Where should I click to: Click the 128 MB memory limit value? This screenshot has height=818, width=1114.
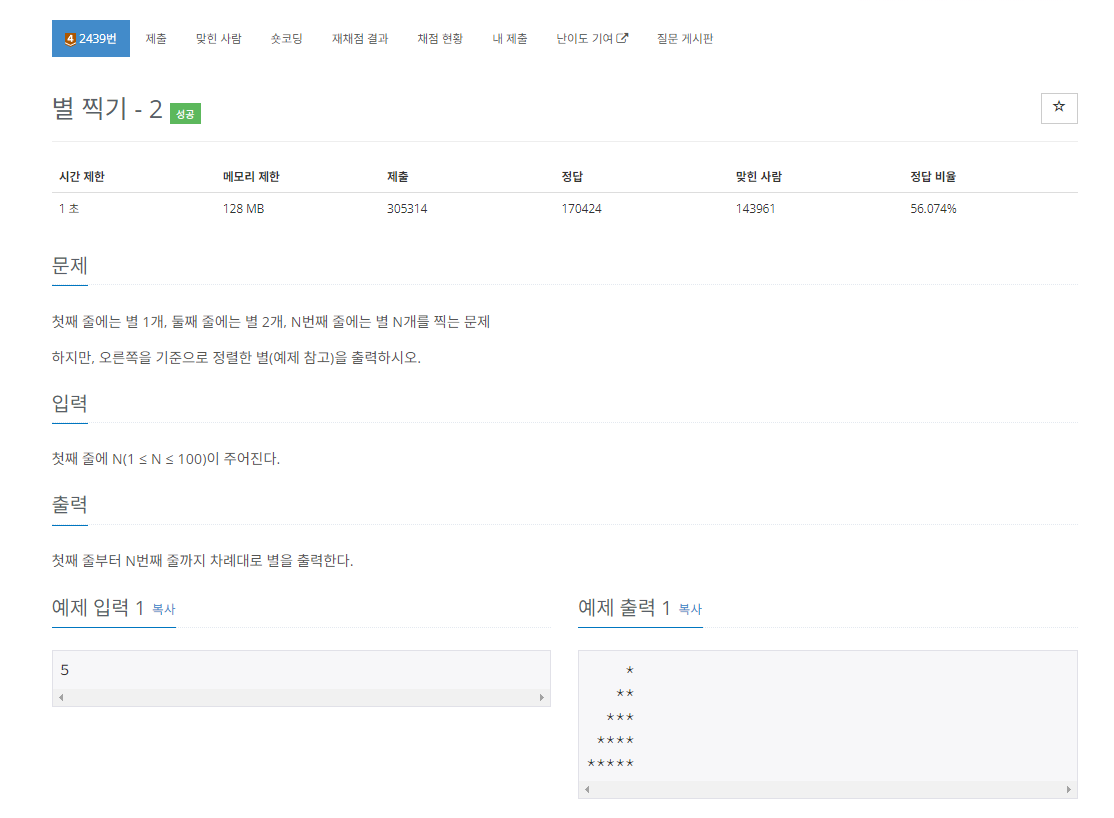pos(243,208)
